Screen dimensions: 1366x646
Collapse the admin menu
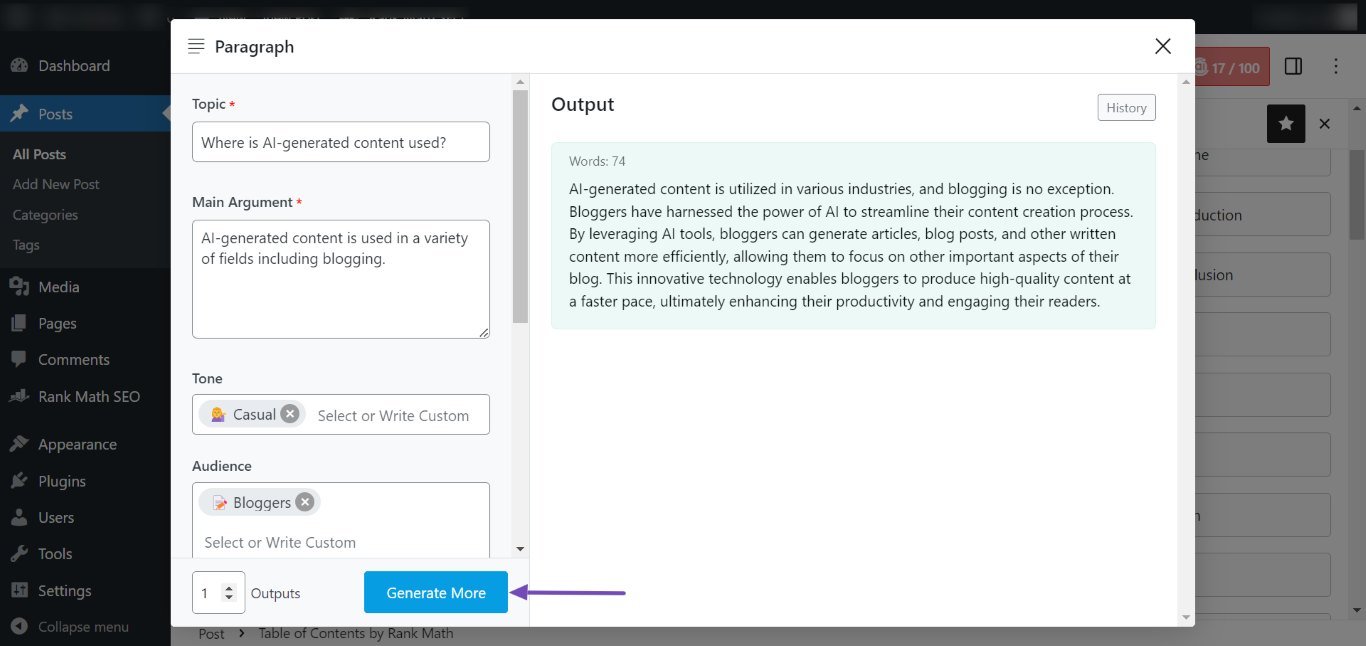tap(70, 627)
